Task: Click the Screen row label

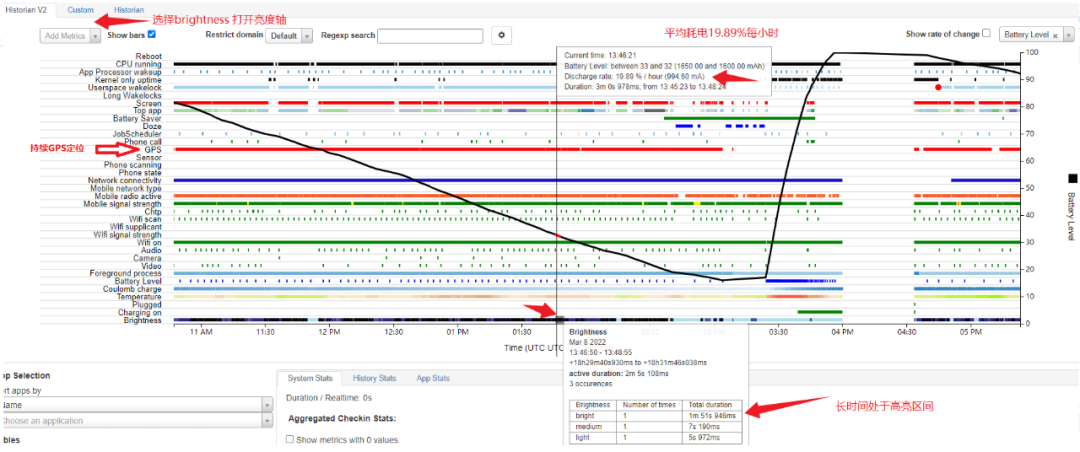Action: (x=148, y=103)
